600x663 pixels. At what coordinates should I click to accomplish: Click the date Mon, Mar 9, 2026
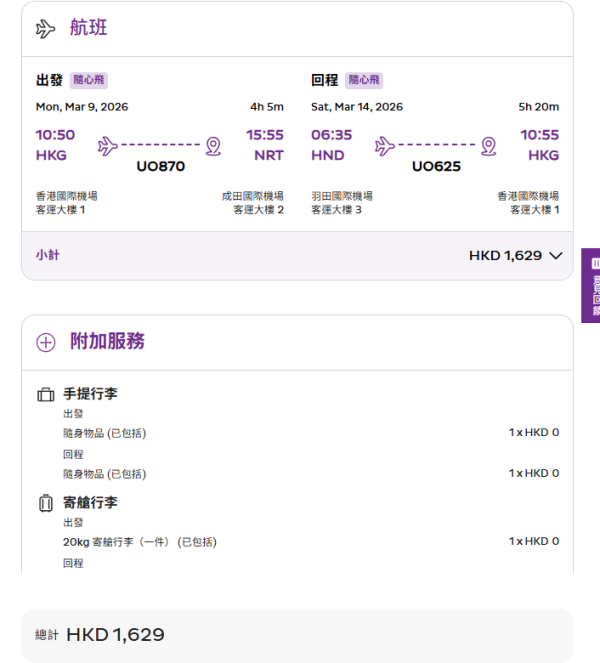pyautogui.click(x=82, y=107)
